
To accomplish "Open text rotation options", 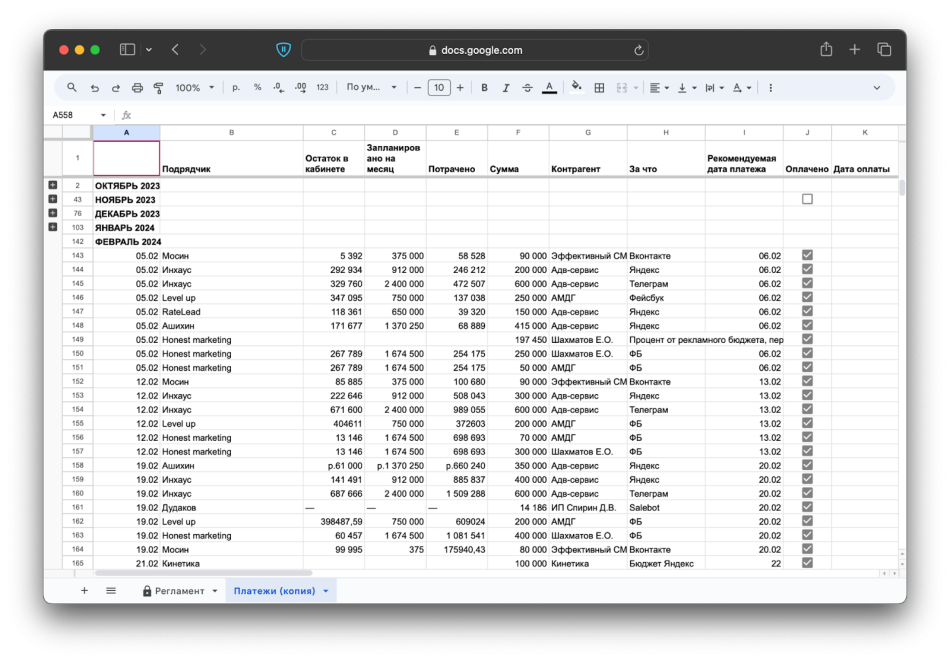I will click(742, 88).
